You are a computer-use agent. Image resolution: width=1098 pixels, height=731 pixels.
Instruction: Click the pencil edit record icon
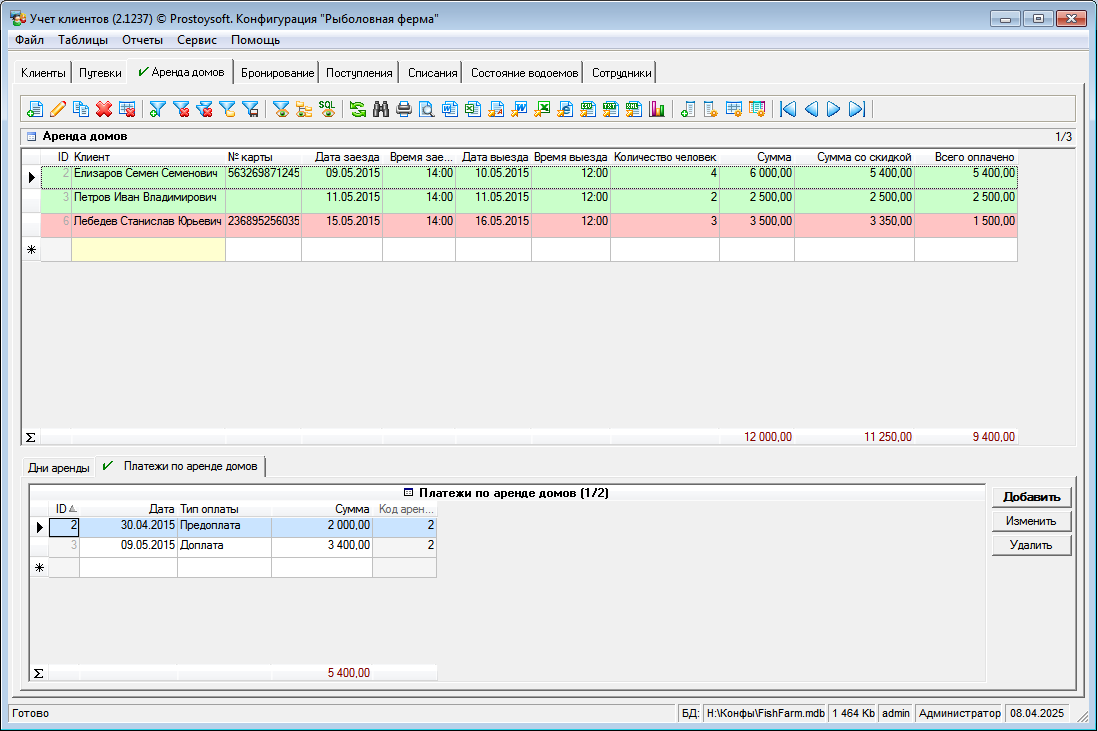pos(58,110)
